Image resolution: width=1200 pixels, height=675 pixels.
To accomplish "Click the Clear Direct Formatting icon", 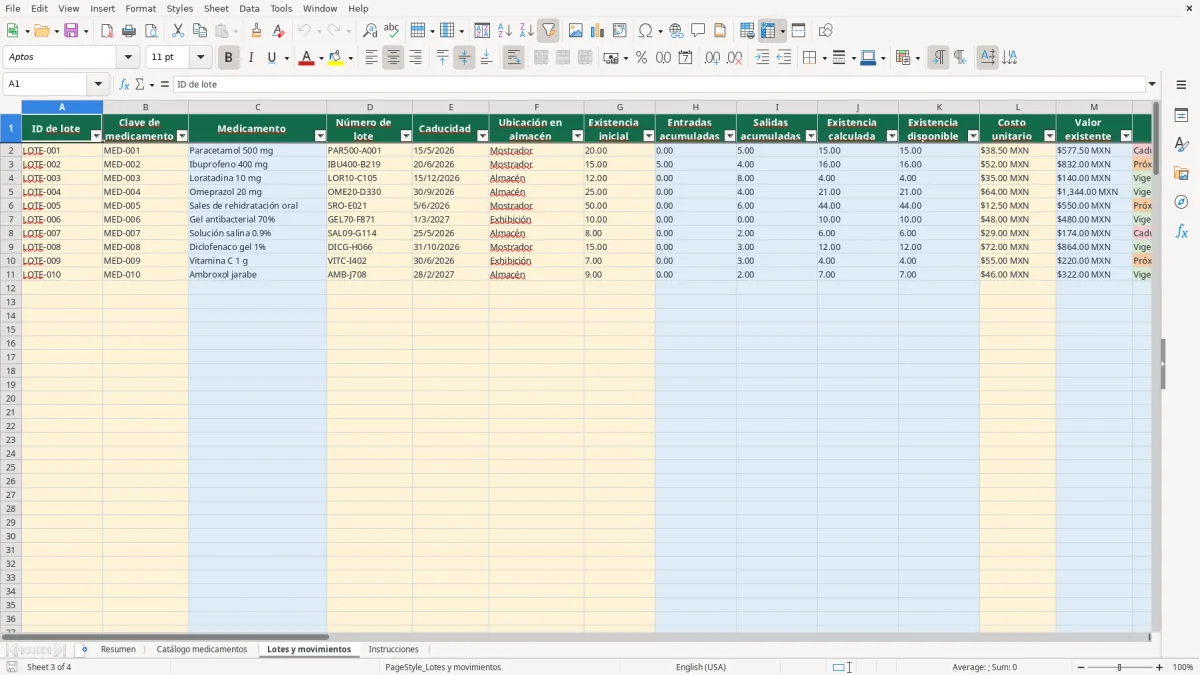I will 278,31.
